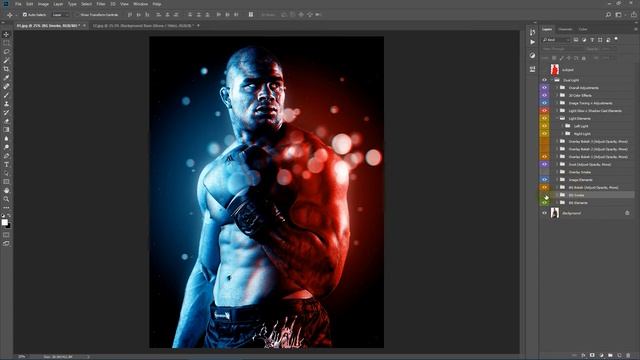The height and width of the screenshot is (360, 640).
Task: Select the Rectangle shape tool
Action: 6,182
